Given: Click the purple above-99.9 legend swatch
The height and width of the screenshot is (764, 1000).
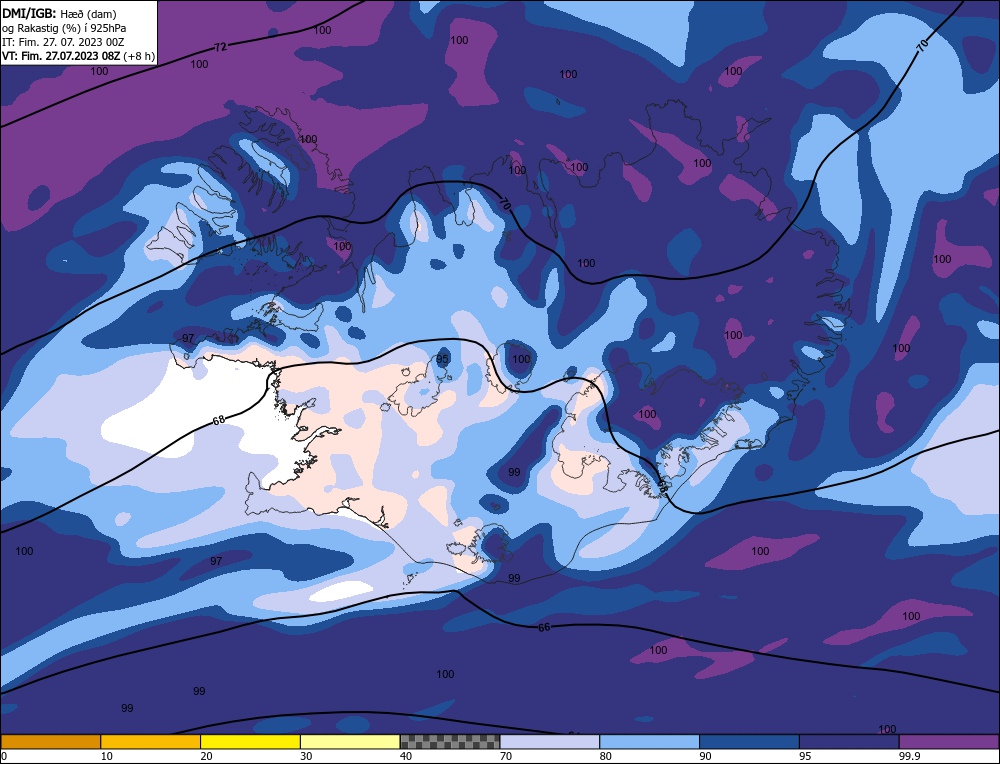Looking at the screenshot, I should click(x=949, y=742).
